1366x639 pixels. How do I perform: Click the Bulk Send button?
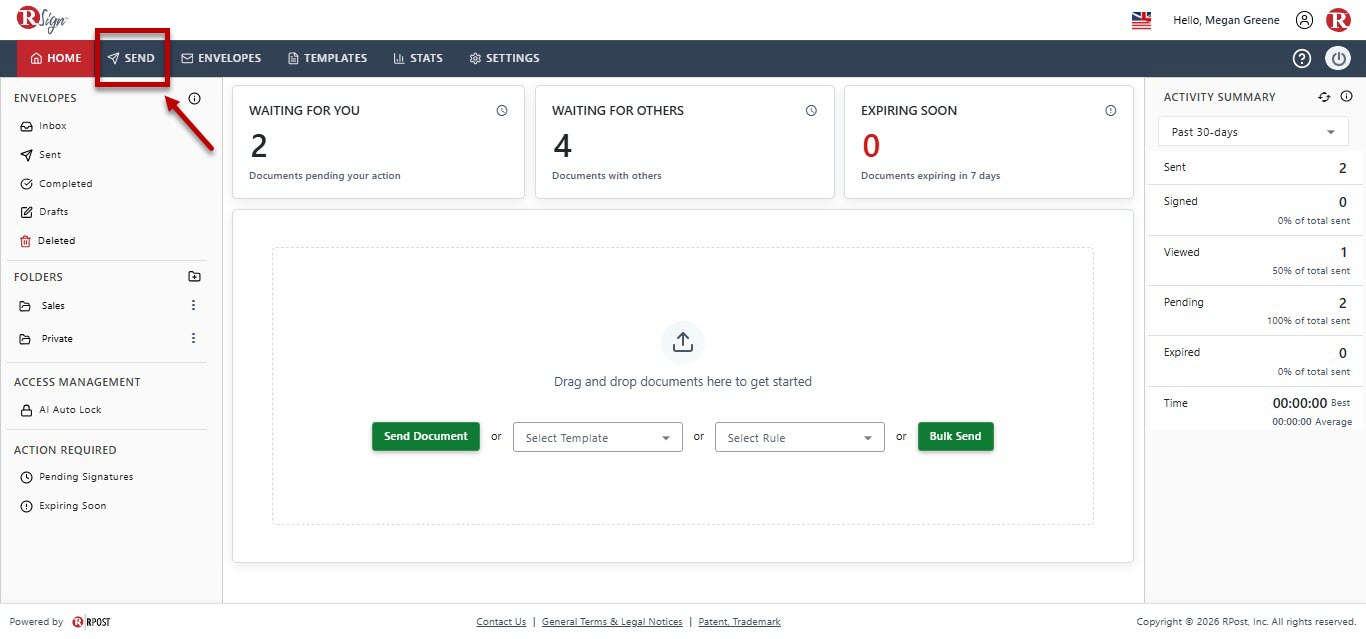[956, 436]
